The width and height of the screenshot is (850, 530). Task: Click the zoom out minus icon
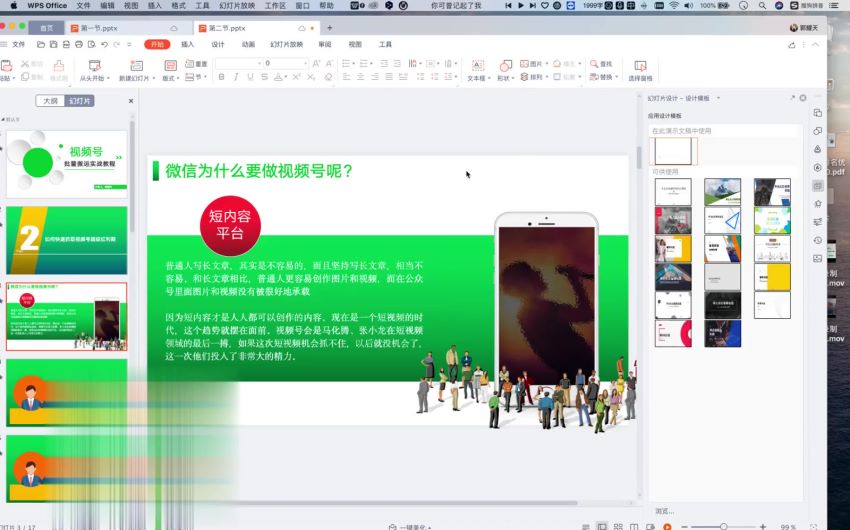684,527
